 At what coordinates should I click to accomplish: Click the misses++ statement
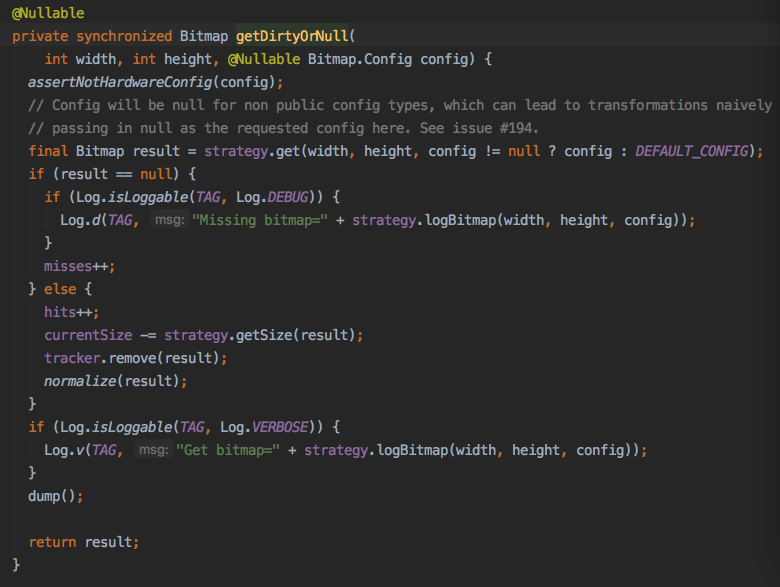coord(80,266)
